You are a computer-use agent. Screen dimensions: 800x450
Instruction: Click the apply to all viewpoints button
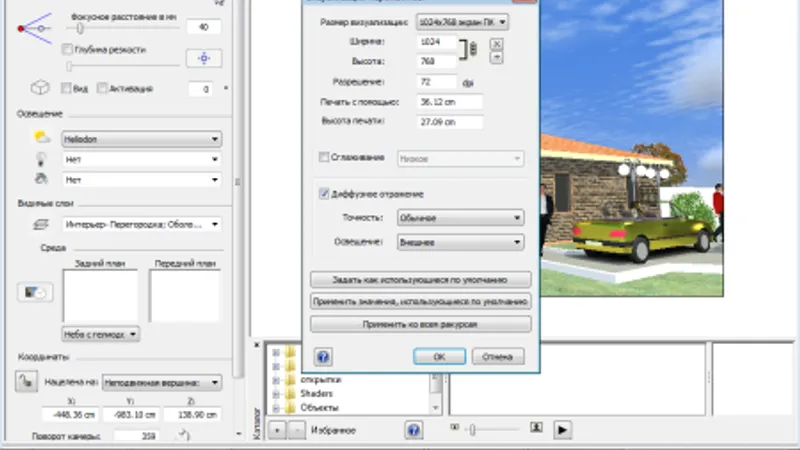pyautogui.click(x=420, y=324)
